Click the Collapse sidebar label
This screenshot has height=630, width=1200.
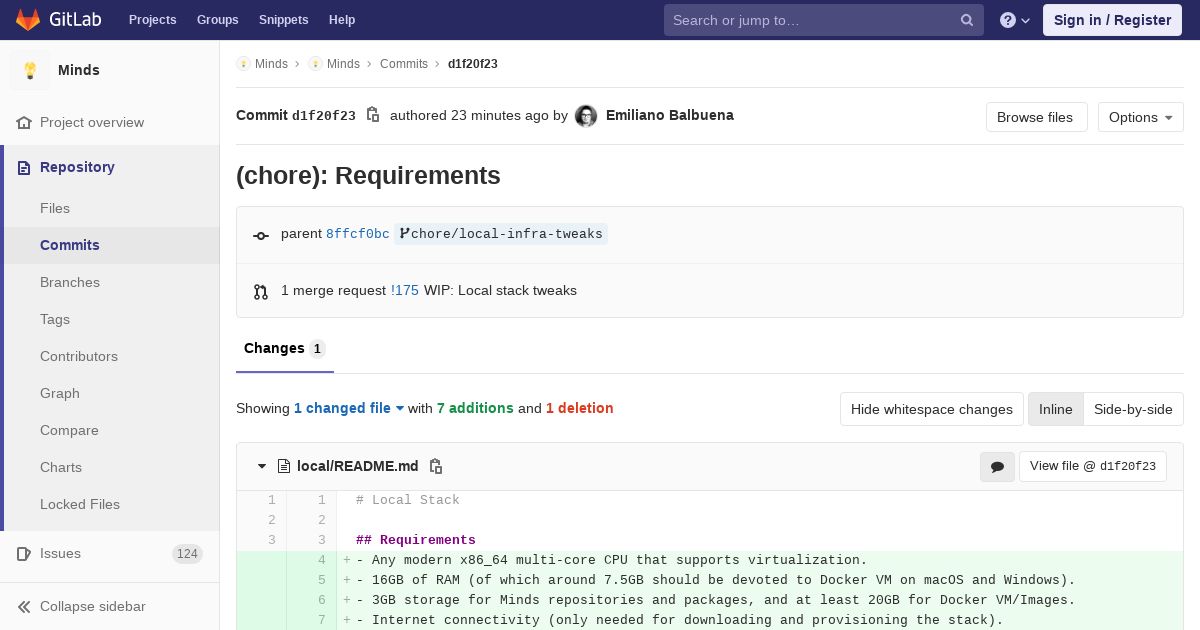[93, 606]
